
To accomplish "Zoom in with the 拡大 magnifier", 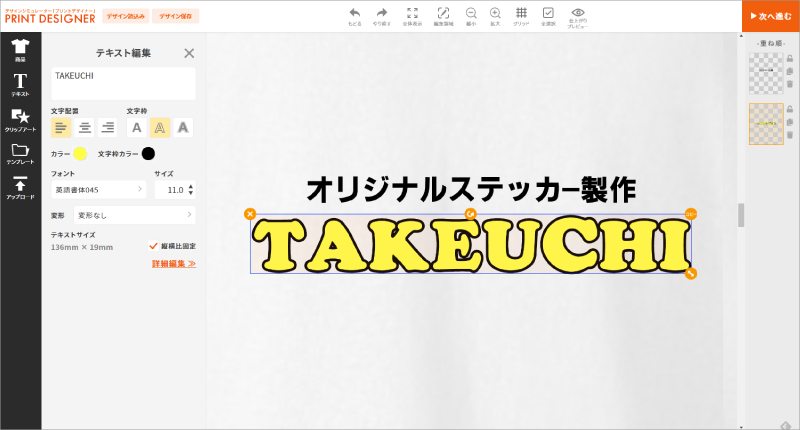I will [x=494, y=14].
